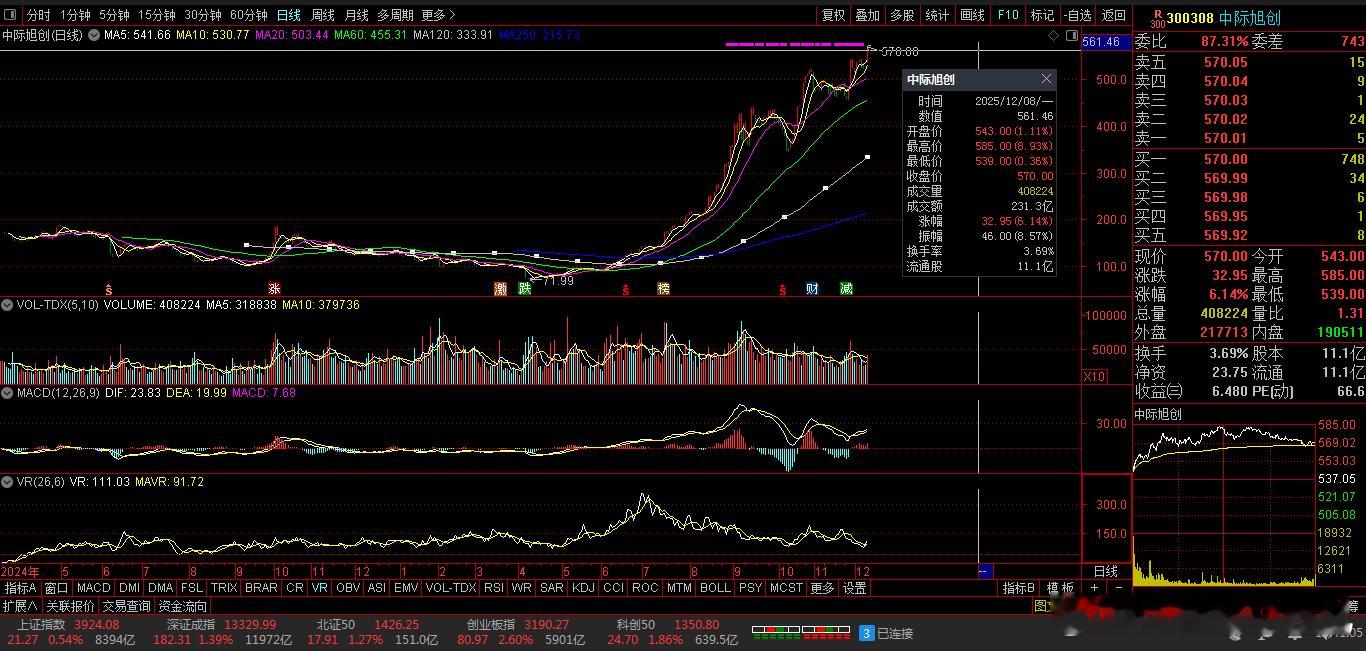Switch to 30分钟 period
The image size is (1366, 651).
[203, 15]
